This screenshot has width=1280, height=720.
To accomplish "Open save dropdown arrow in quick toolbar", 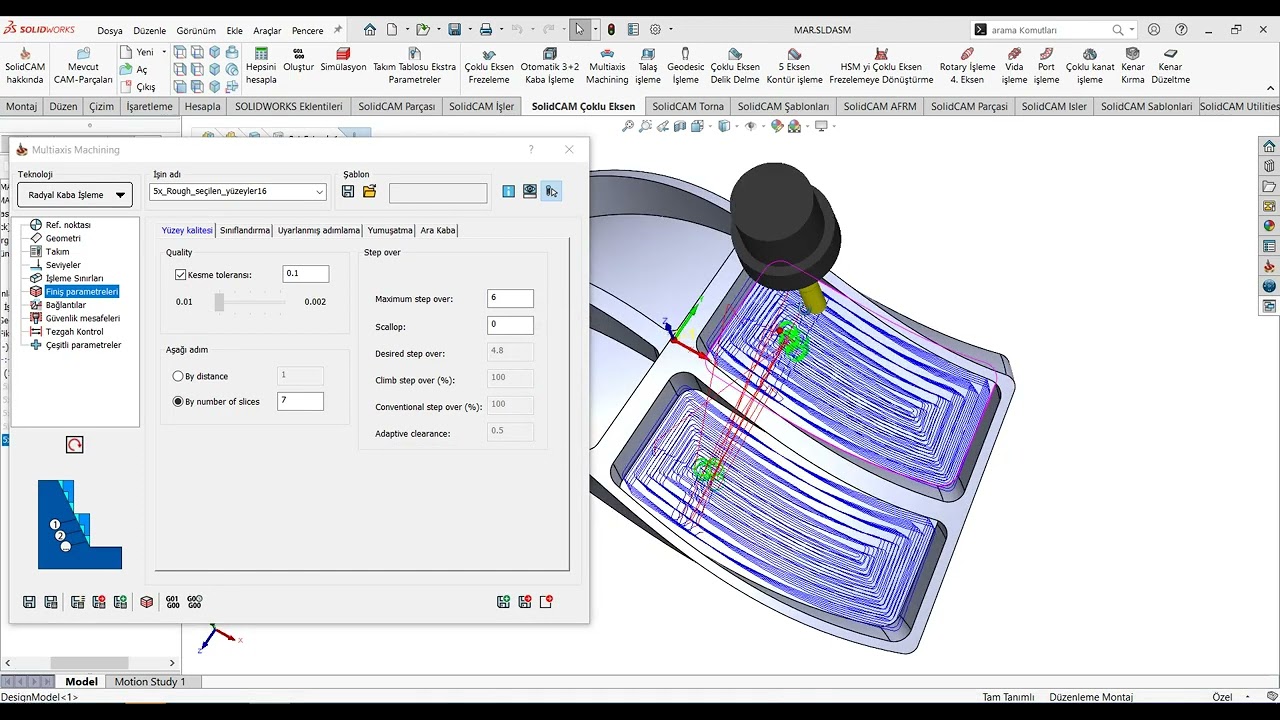I will (468, 30).
